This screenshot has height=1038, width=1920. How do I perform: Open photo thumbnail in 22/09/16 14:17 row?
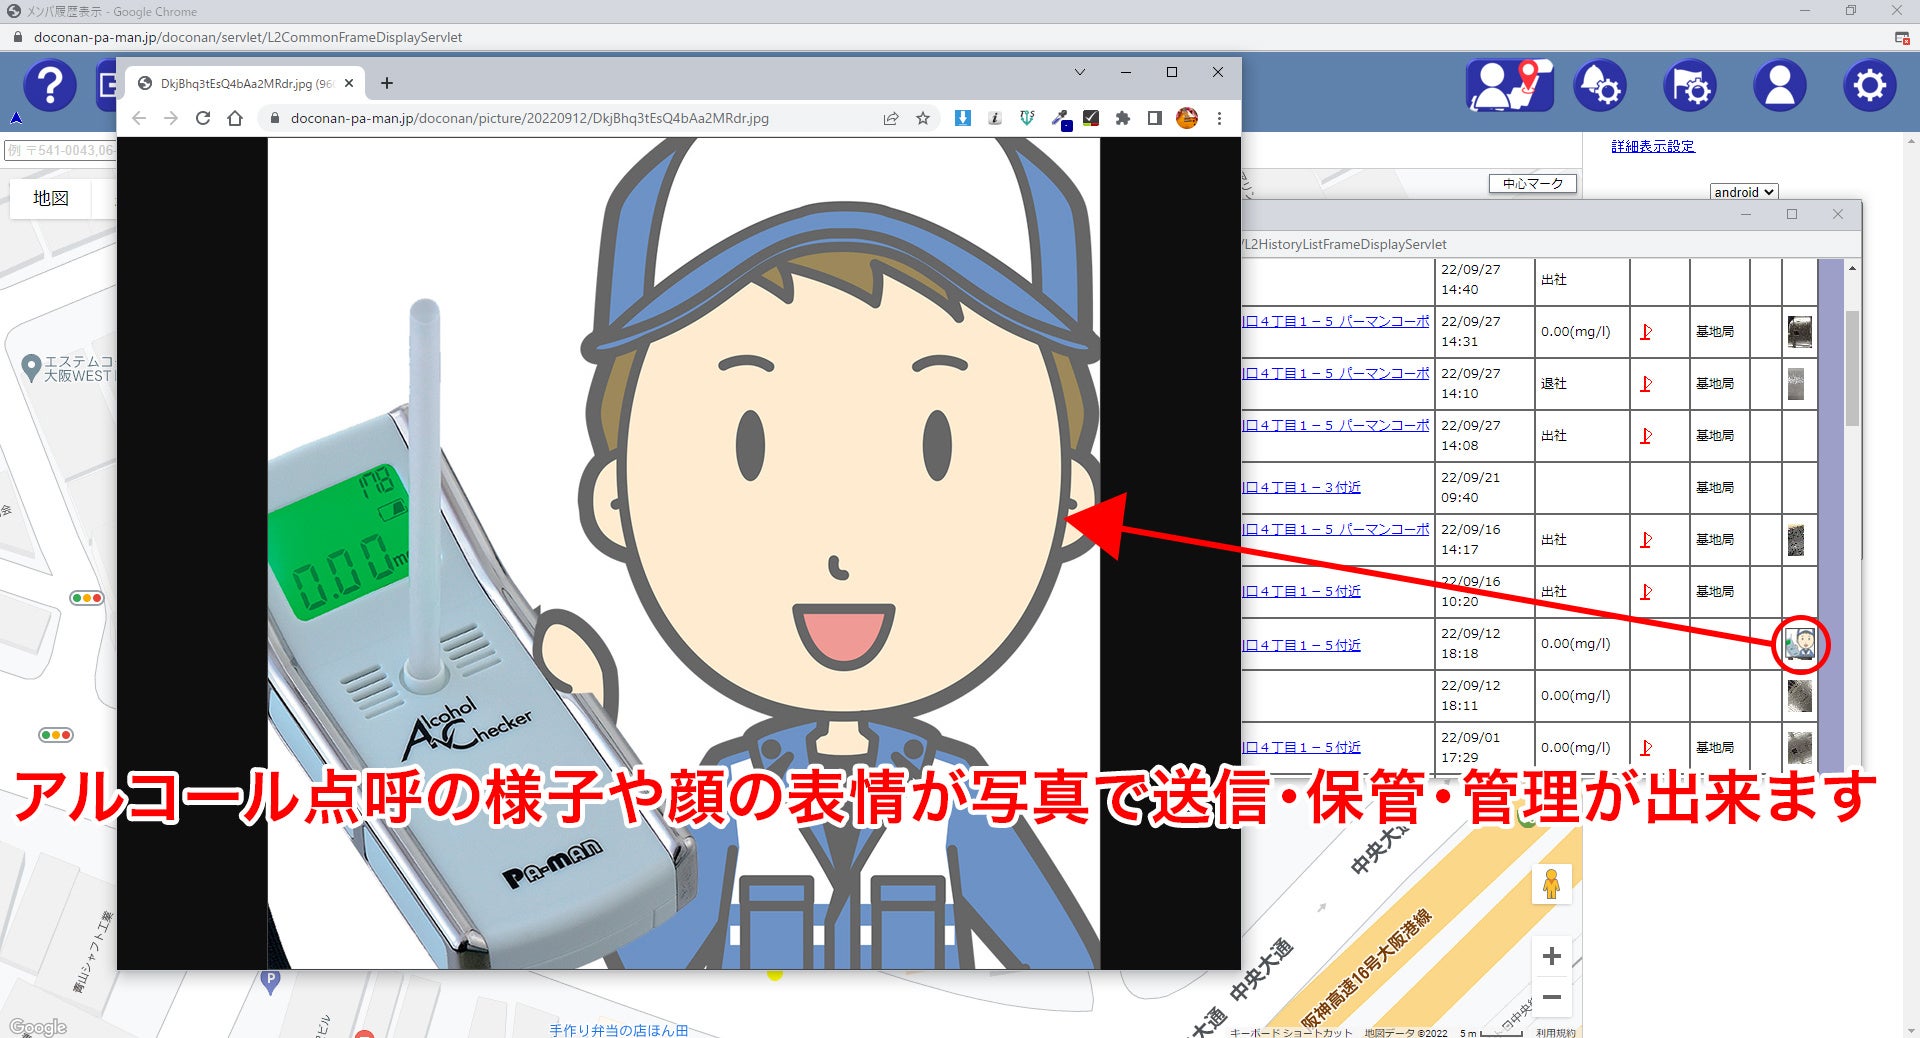click(x=1796, y=540)
